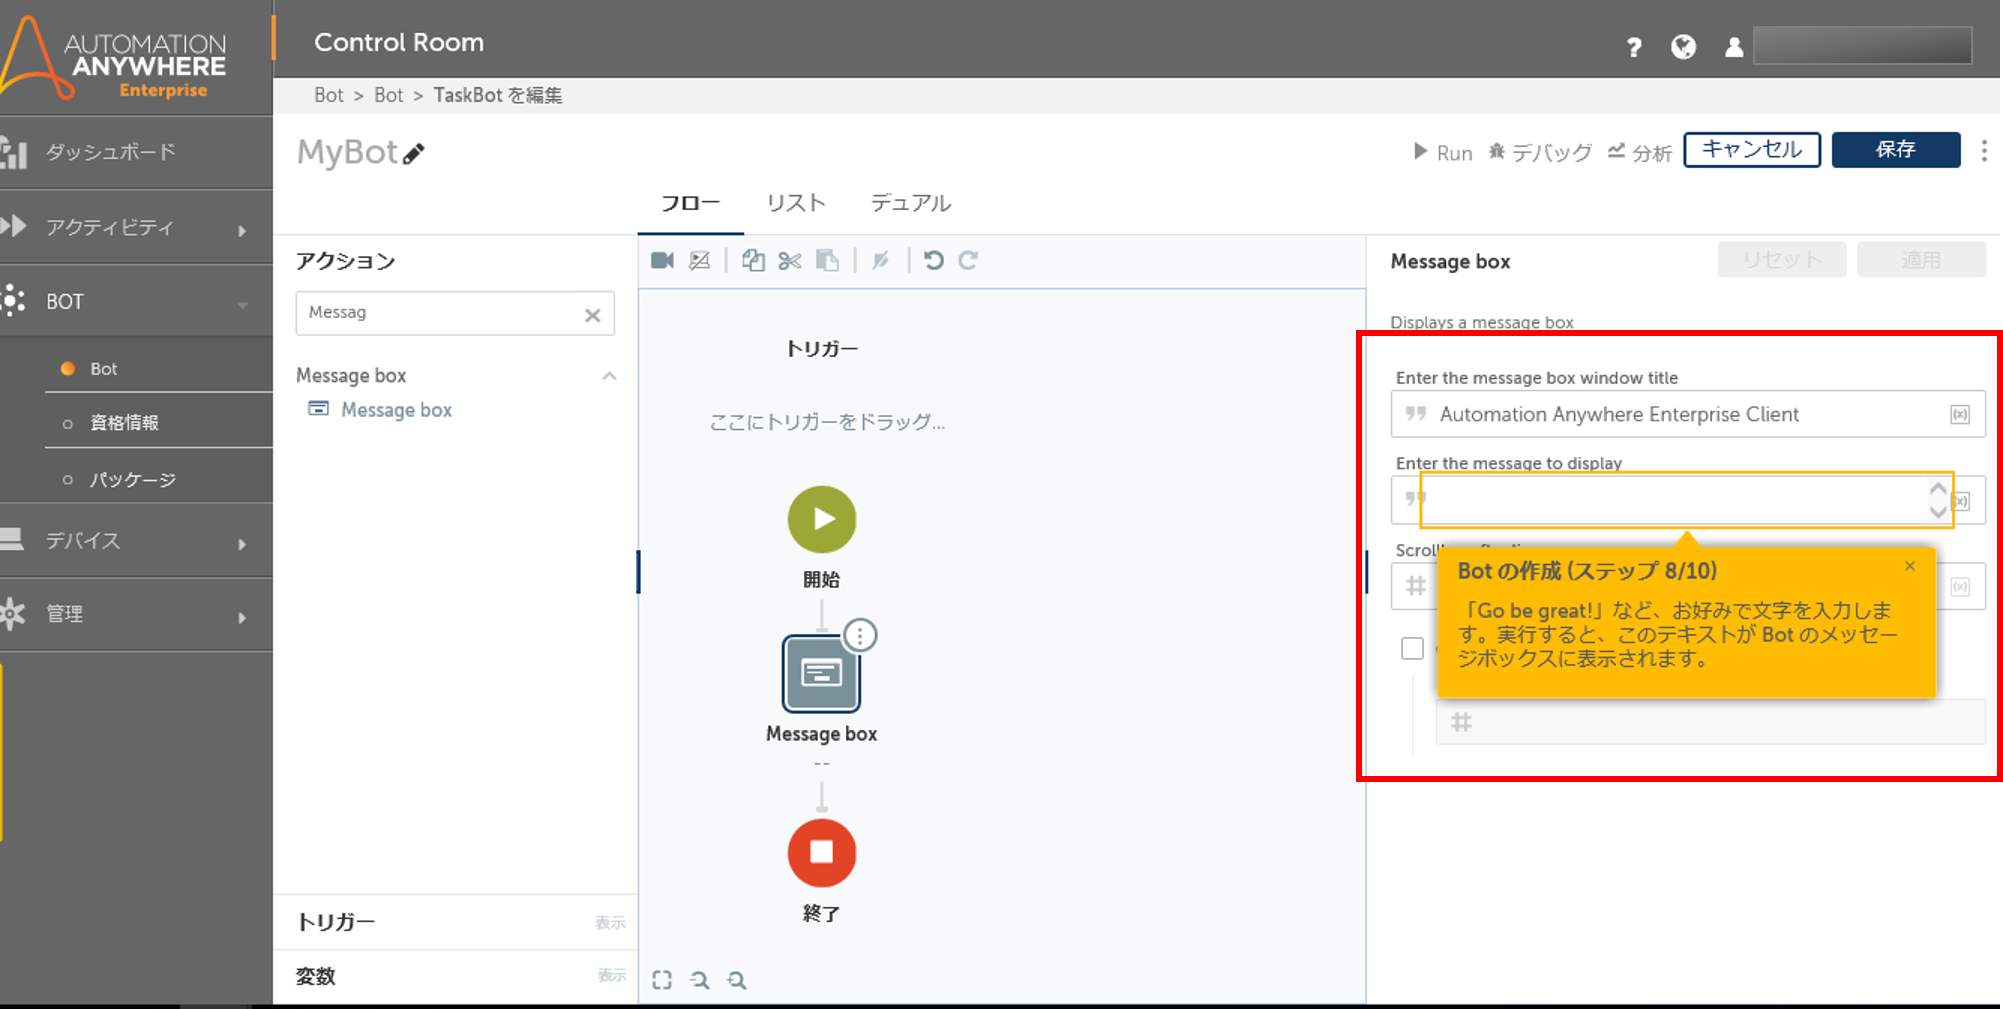Switch to the Dual tab
Viewport: 2003px width, 1009px height.
[x=910, y=203]
